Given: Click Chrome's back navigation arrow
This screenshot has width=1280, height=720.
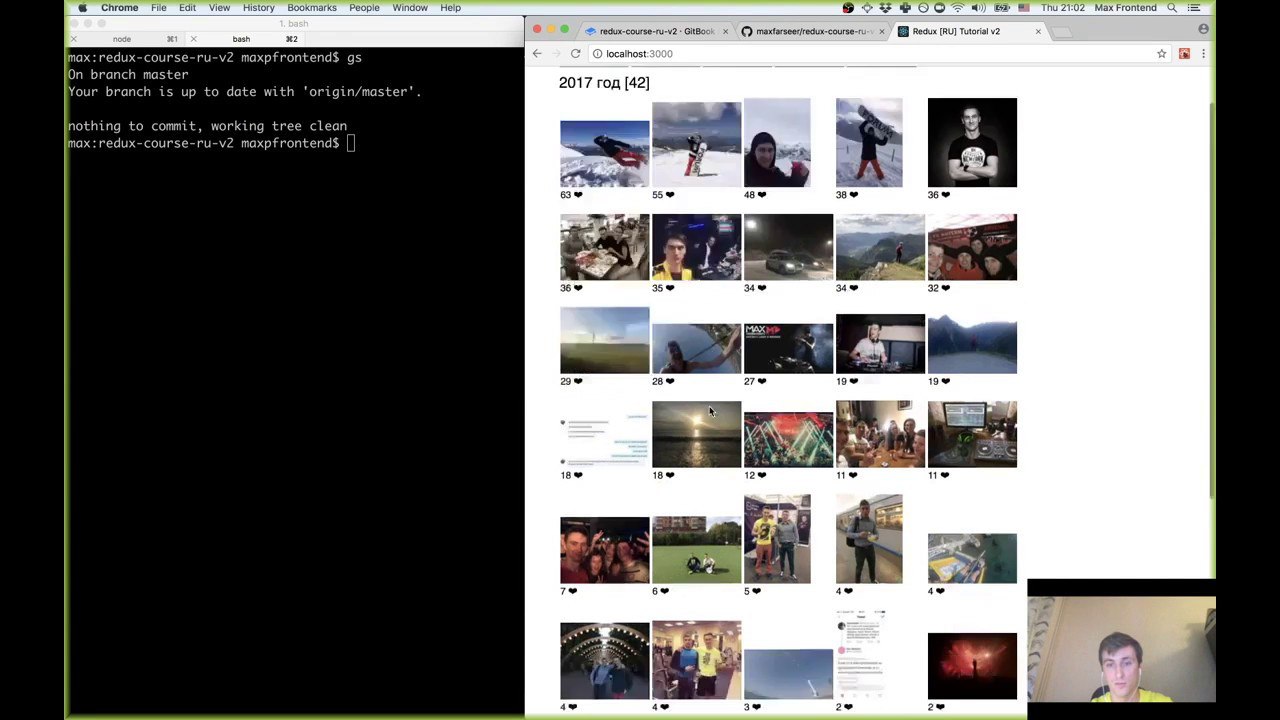Looking at the screenshot, I should (x=537, y=53).
